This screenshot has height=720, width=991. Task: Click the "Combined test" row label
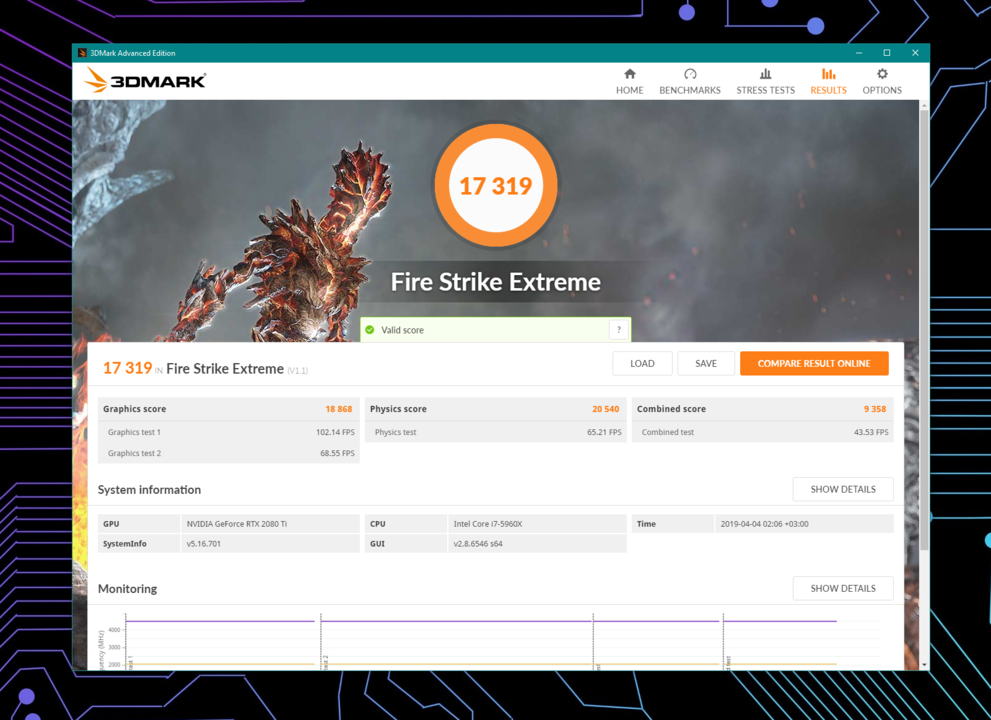coord(667,432)
